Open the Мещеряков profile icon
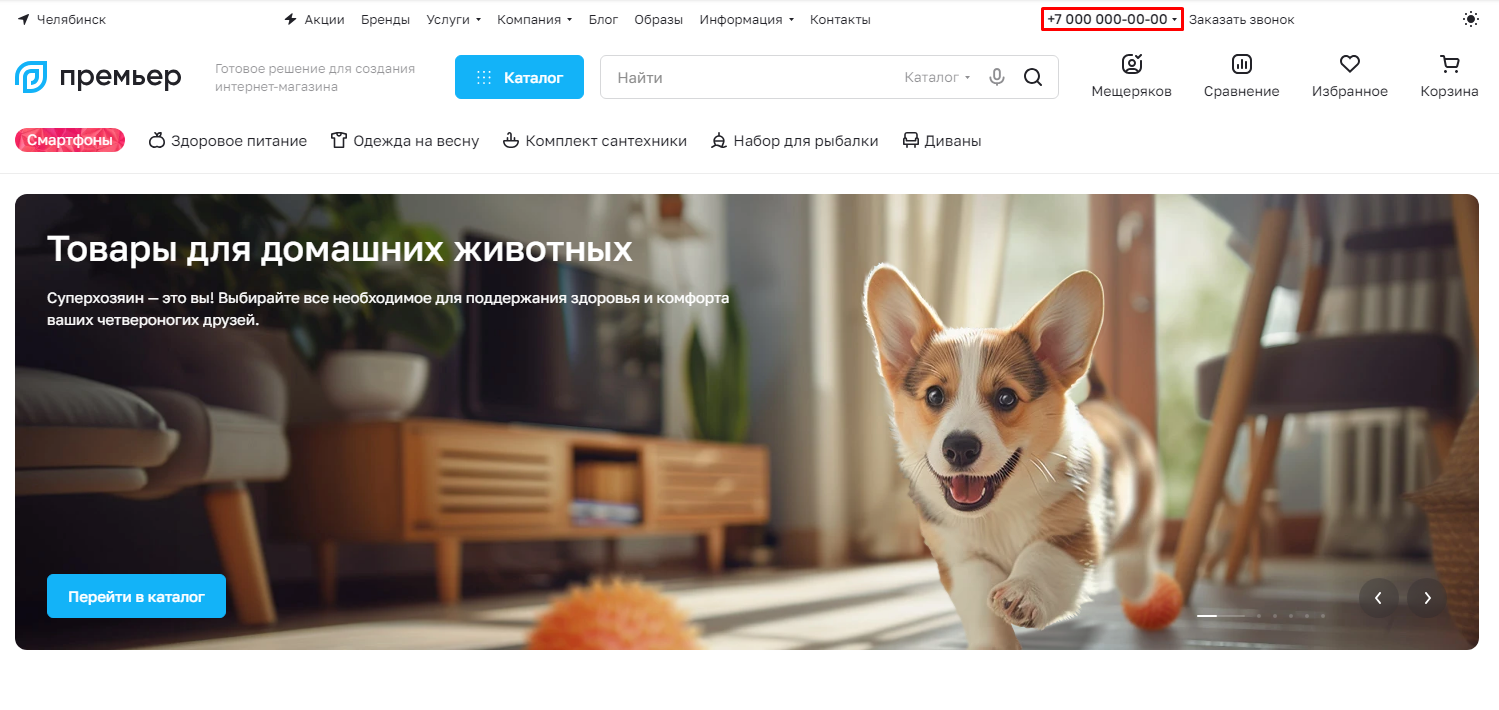 coord(1131,65)
